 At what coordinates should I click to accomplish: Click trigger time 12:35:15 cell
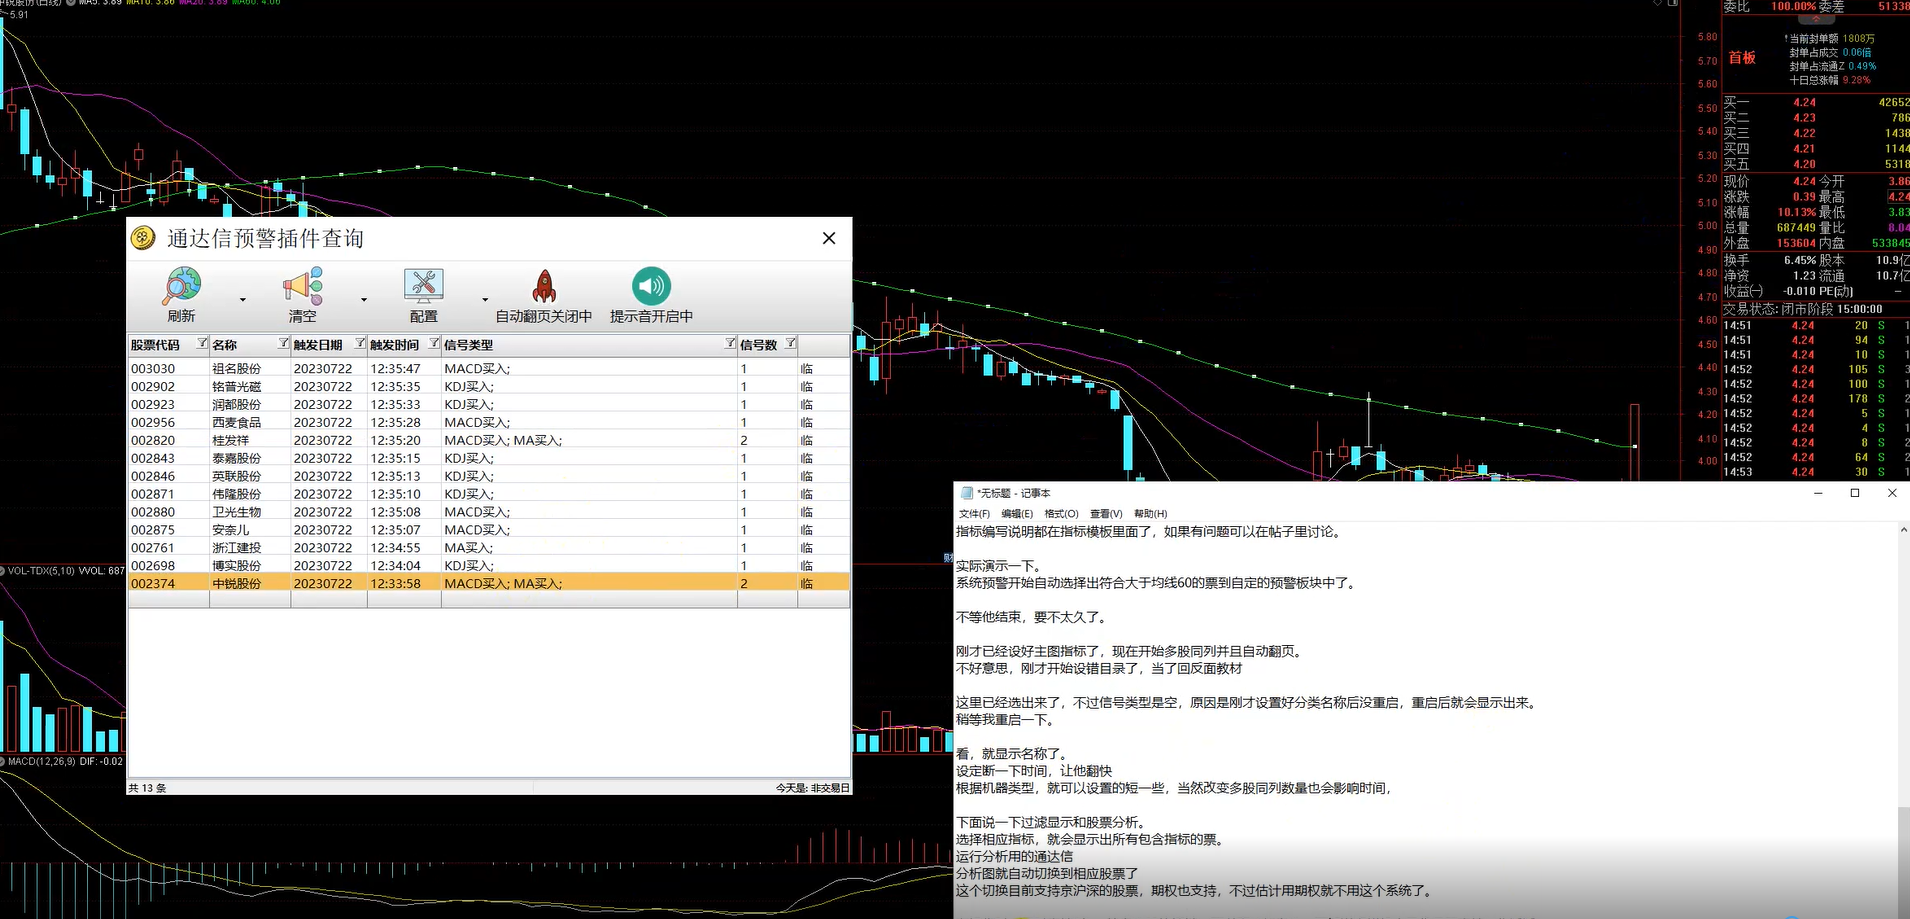click(396, 459)
